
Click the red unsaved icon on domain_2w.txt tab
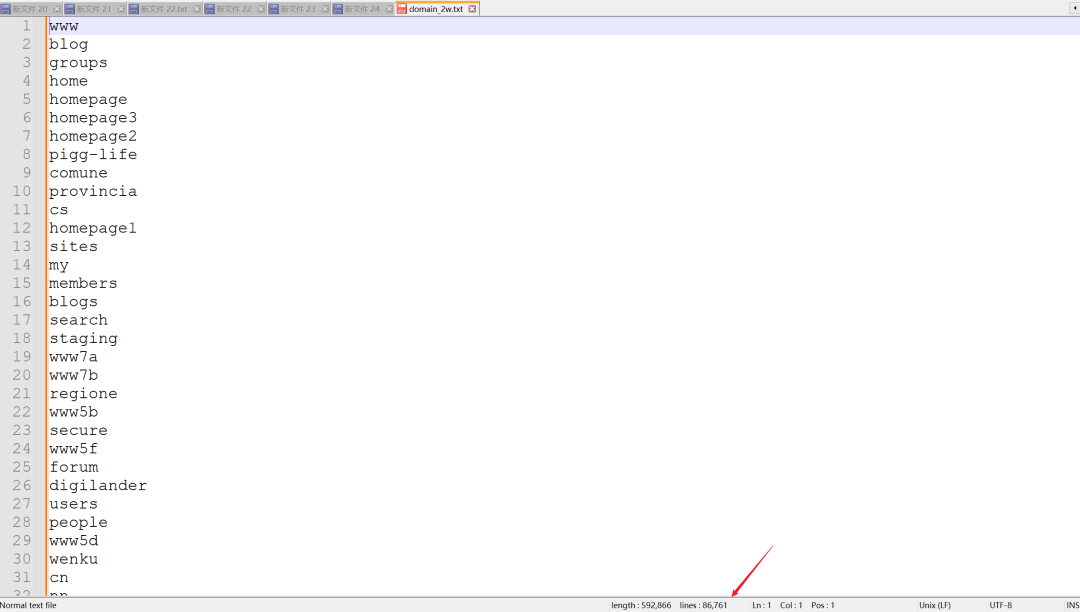pos(402,9)
